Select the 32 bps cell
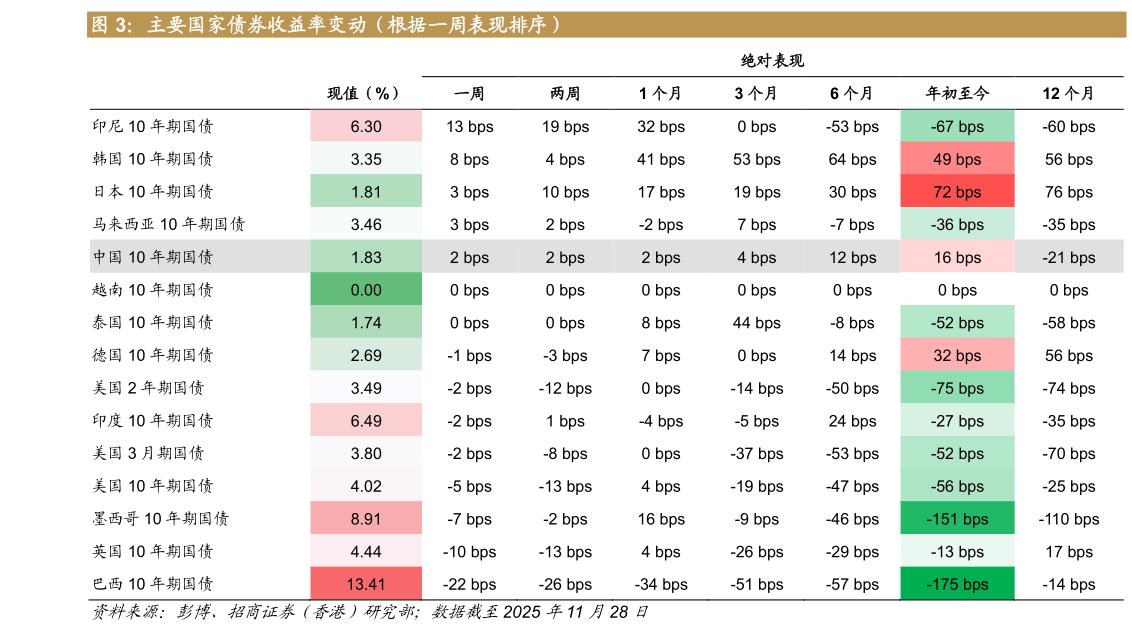The height and width of the screenshot is (625, 1132). (957, 355)
